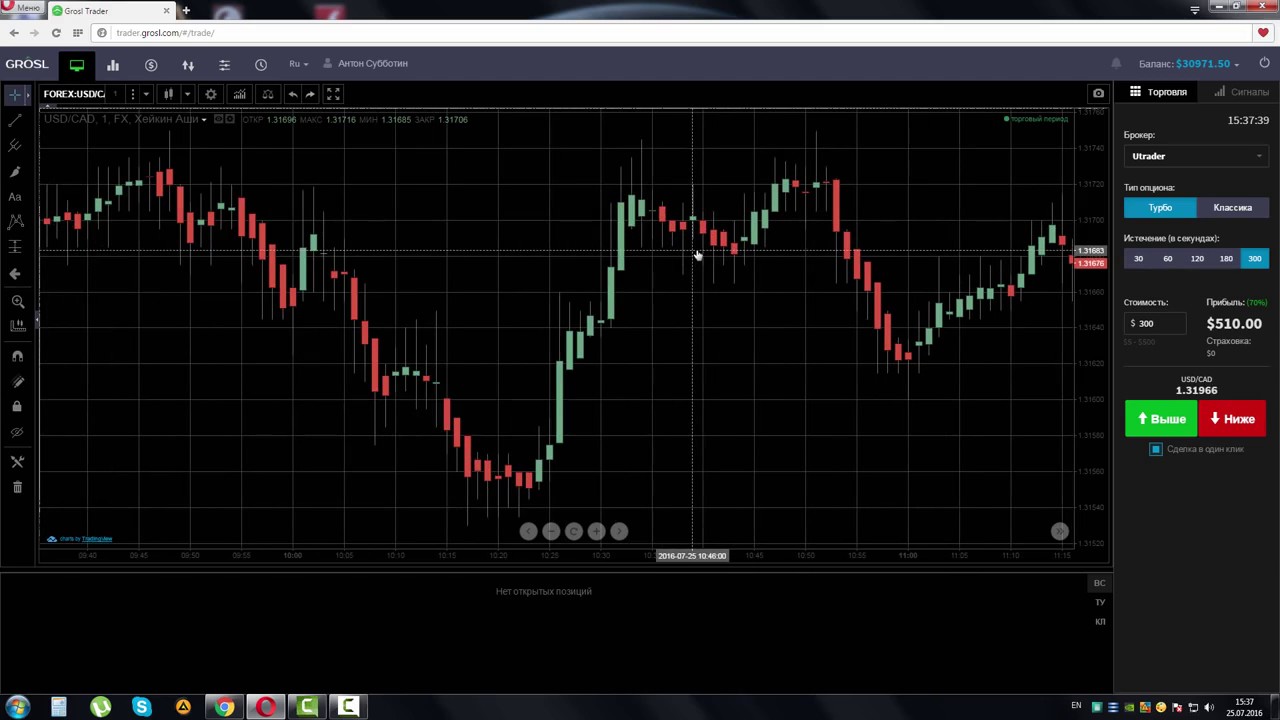
Task: Select the Aa text tool
Action: click(15, 197)
